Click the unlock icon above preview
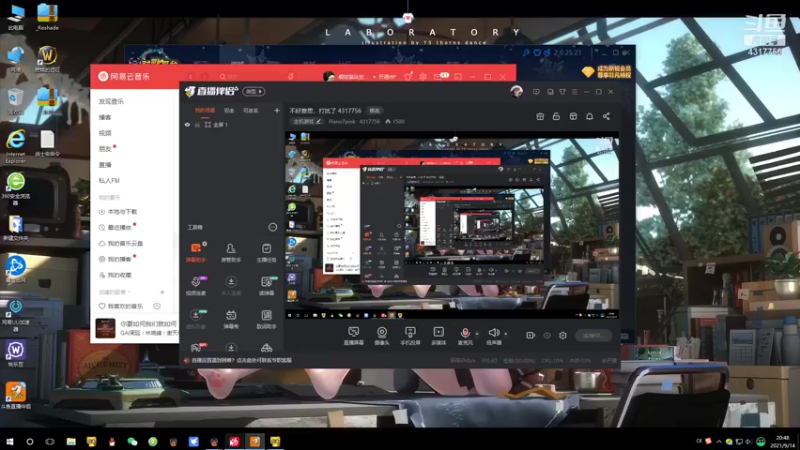 pyautogui.click(x=556, y=116)
